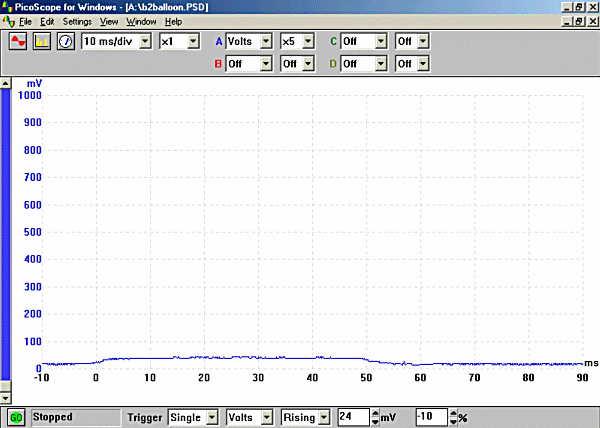This screenshot has height=428, width=600.
Task: Expand the Channel A Volts range dropdown
Action: (266, 42)
